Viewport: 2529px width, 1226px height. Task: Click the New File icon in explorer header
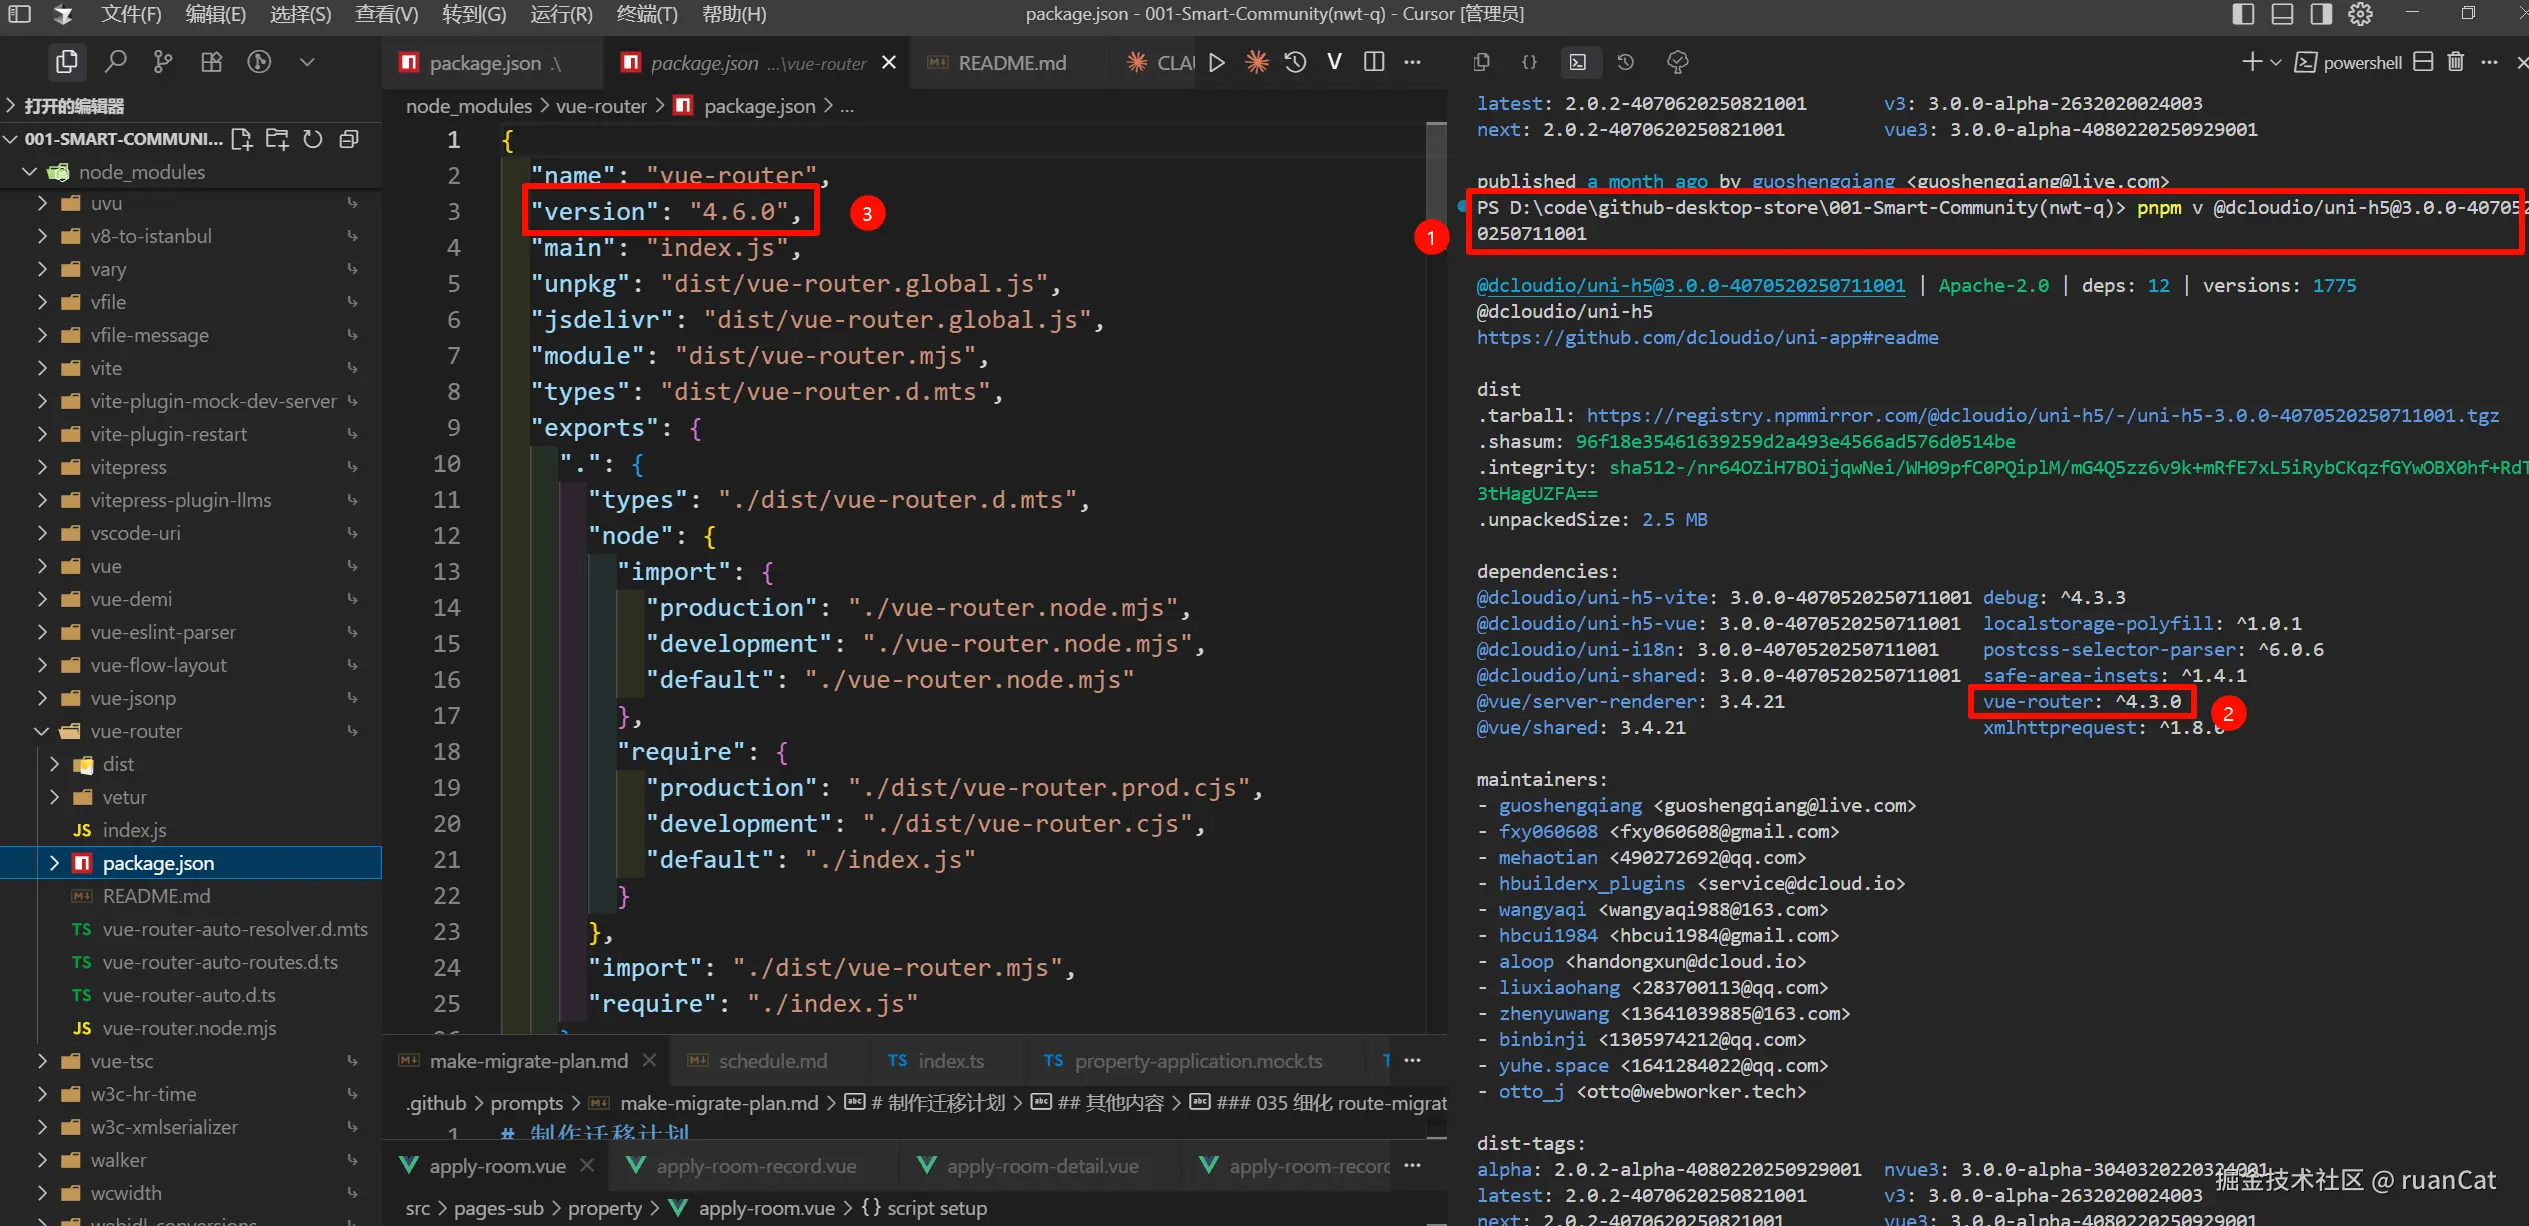(242, 139)
